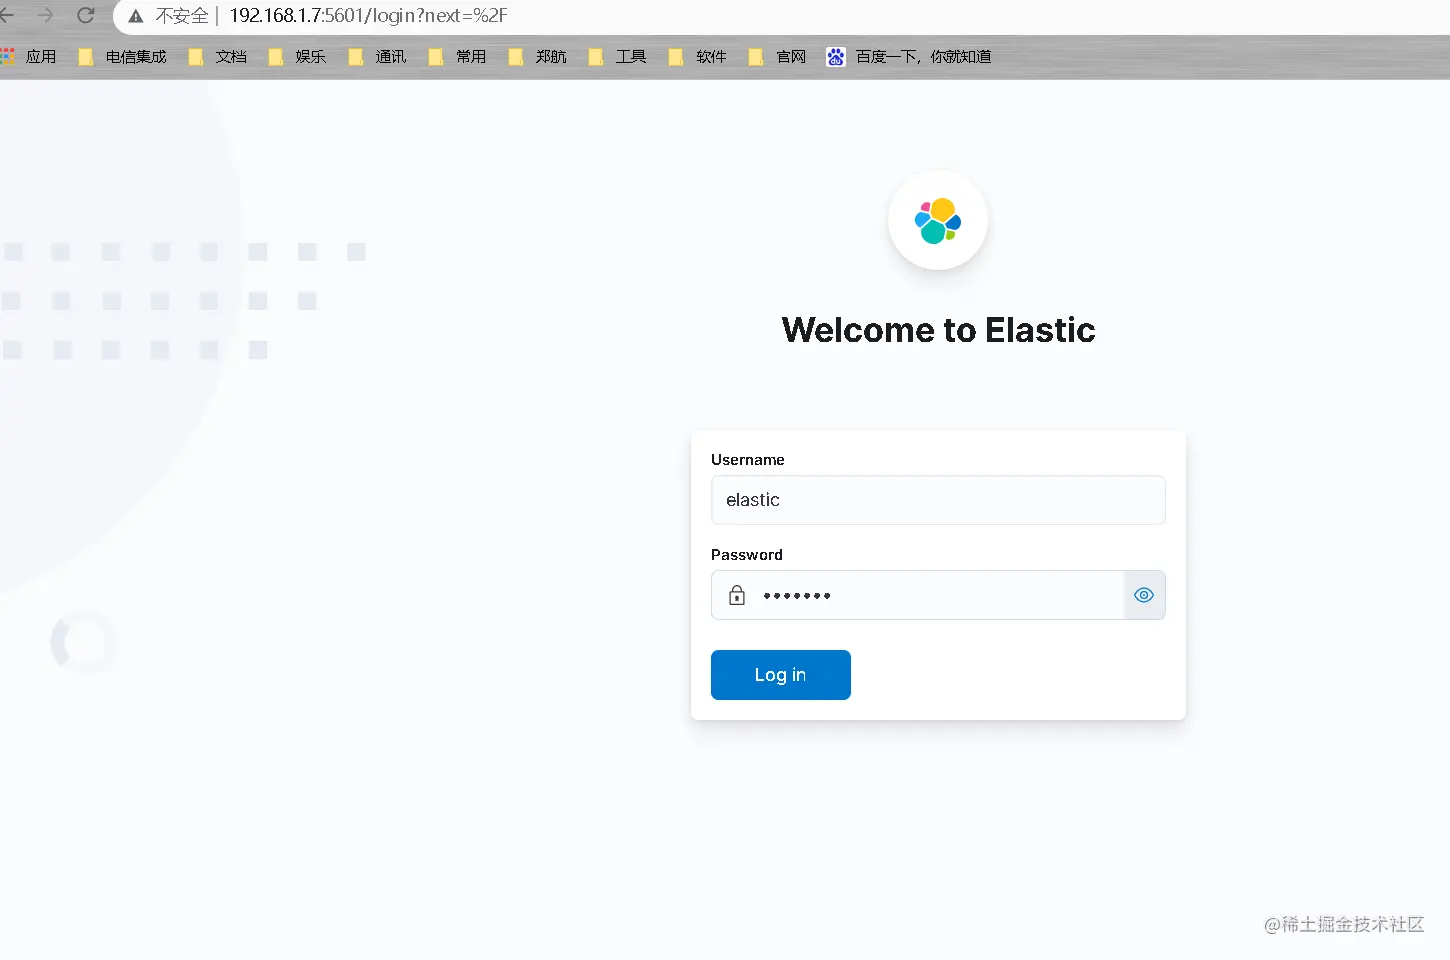Click the not-secure warning triangle icon
The image size is (1450, 960).
pos(136,16)
